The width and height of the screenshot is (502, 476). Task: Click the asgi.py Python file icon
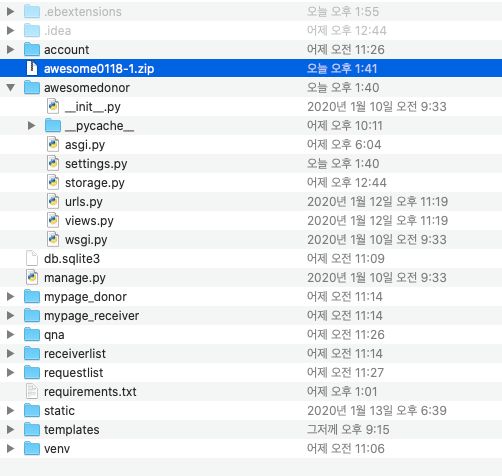click(x=53, y=145)
